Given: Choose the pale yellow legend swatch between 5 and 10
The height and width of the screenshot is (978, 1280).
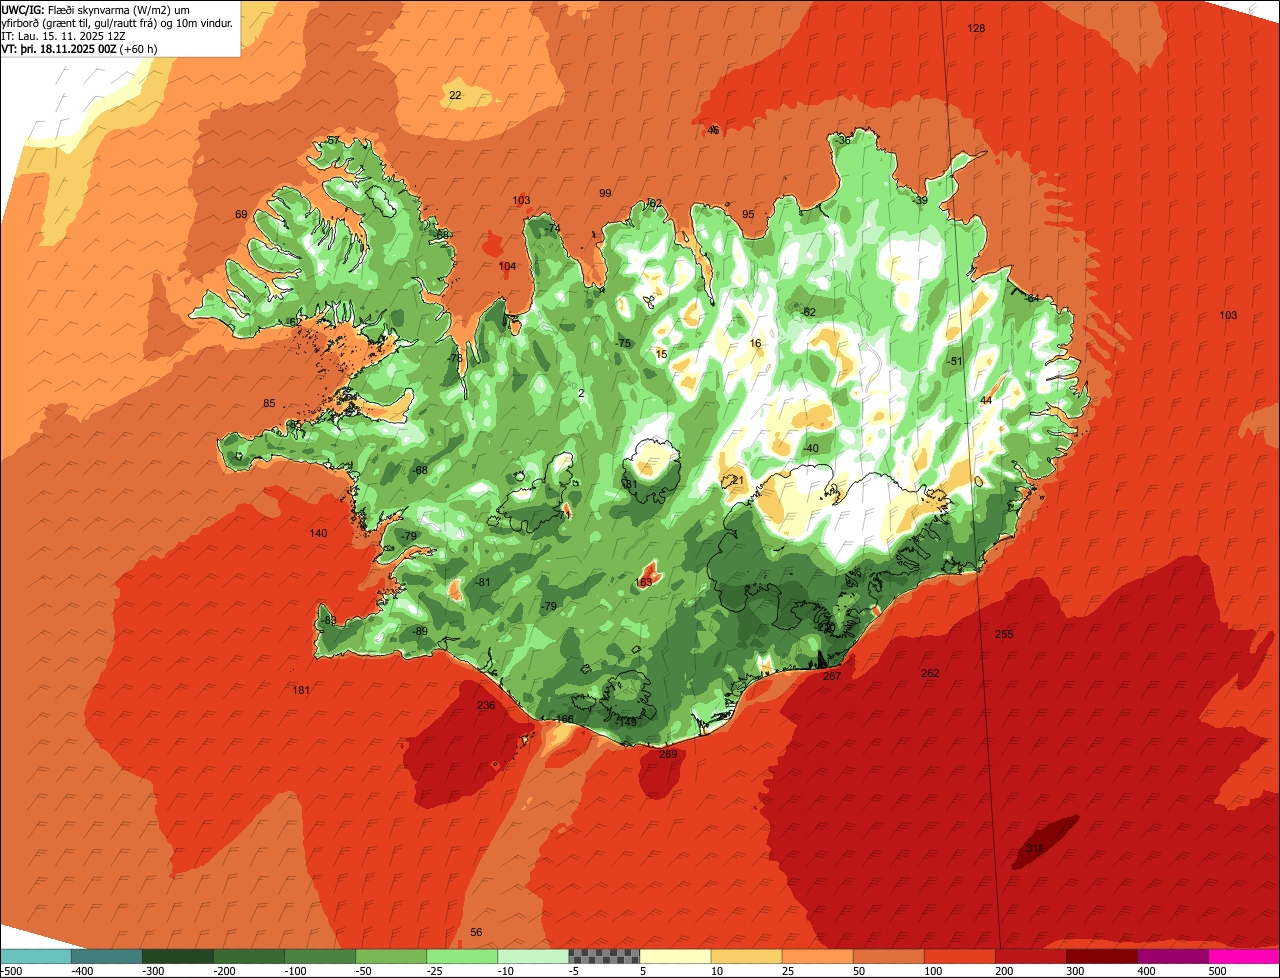Looking at the screenshot, I should 675,956.
